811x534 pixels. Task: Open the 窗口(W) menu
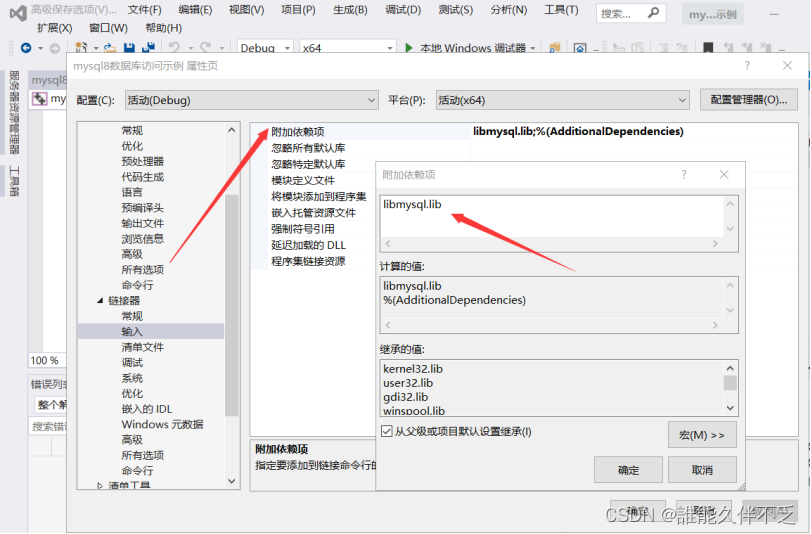[x=108, y=28]
